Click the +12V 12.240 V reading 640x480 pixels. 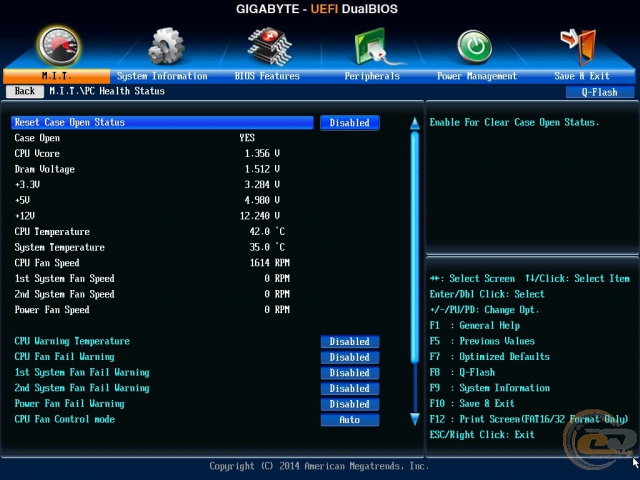(260, 216)
